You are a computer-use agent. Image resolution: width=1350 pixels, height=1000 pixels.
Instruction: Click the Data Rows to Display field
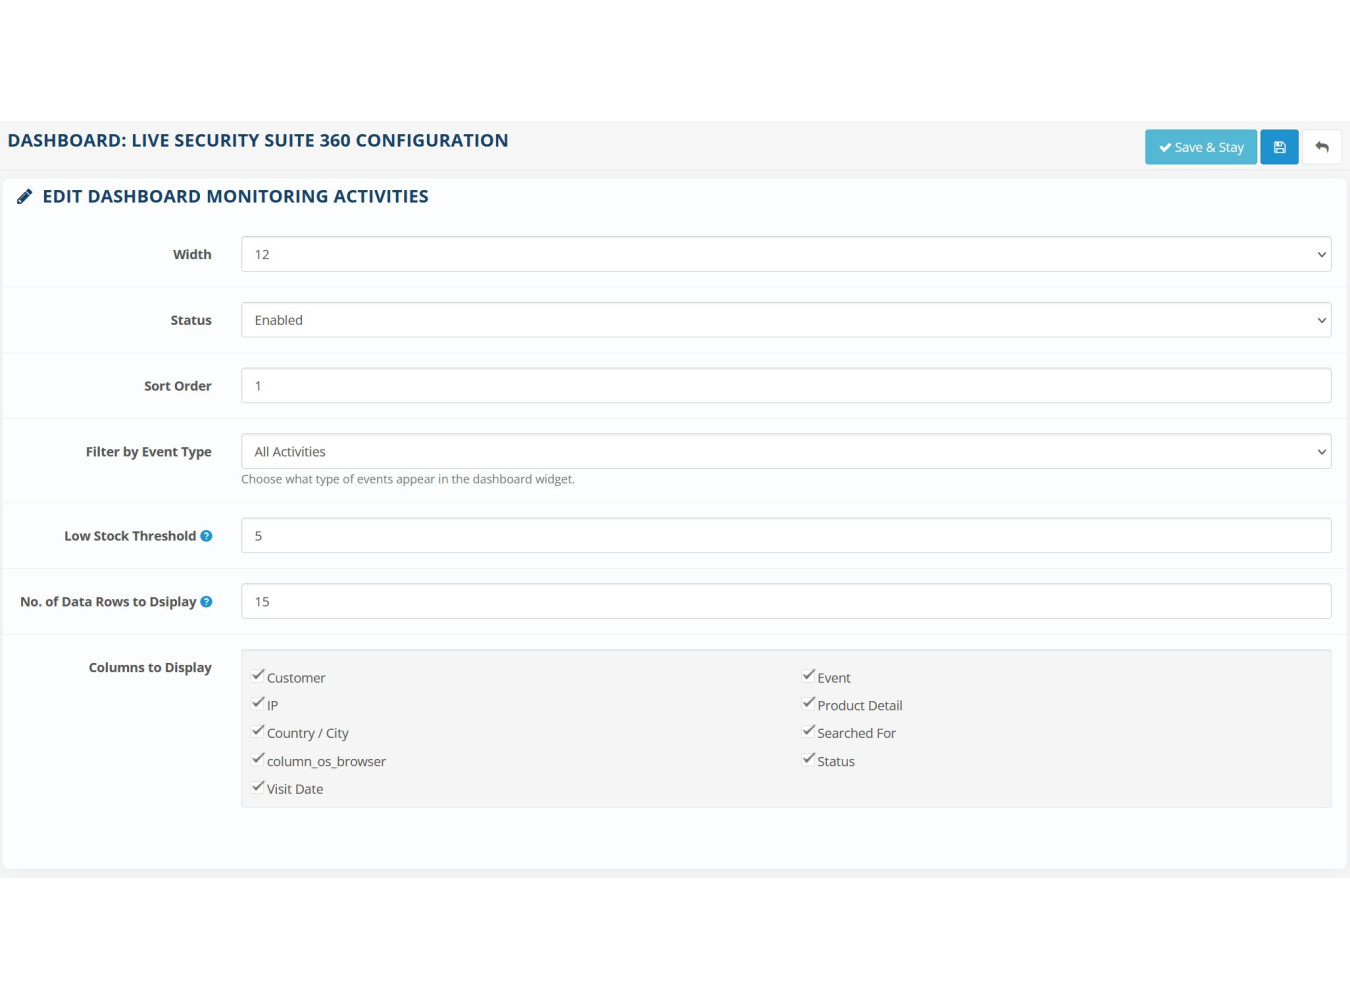pyautogui.click(x=785, y=602)
